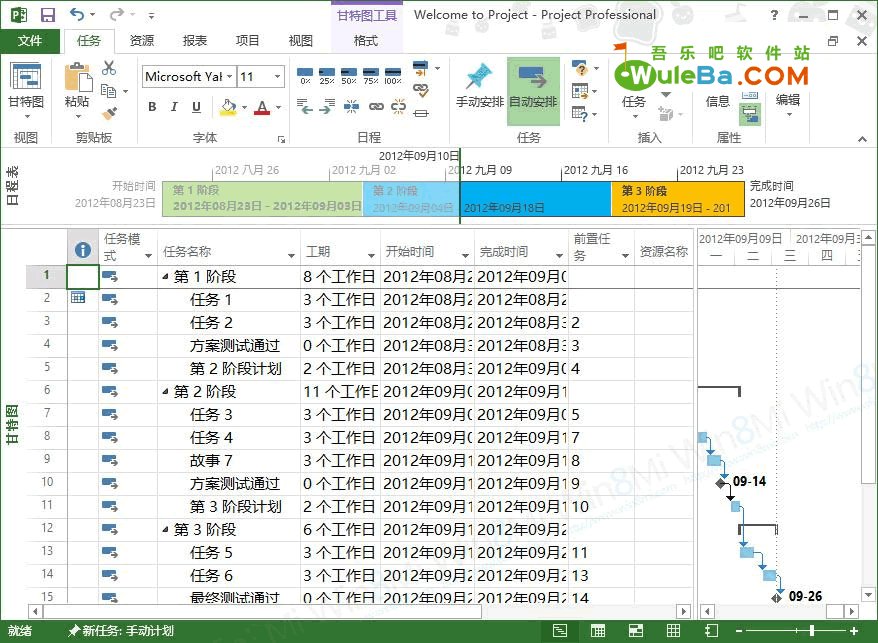878x643 pixels.
Task: Click the Indent task arrow icon
Action: [x=328, y=106]
